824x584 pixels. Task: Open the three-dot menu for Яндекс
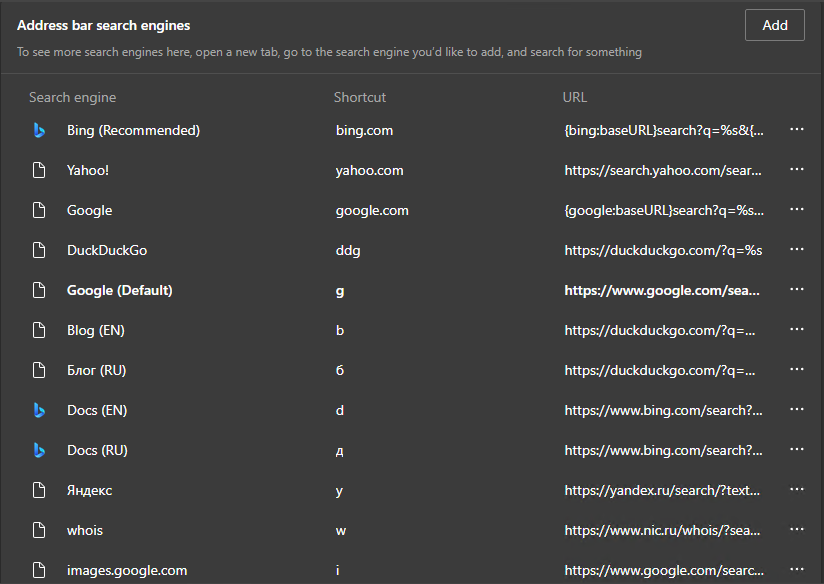pyautogui.click(x=797, y=489)
